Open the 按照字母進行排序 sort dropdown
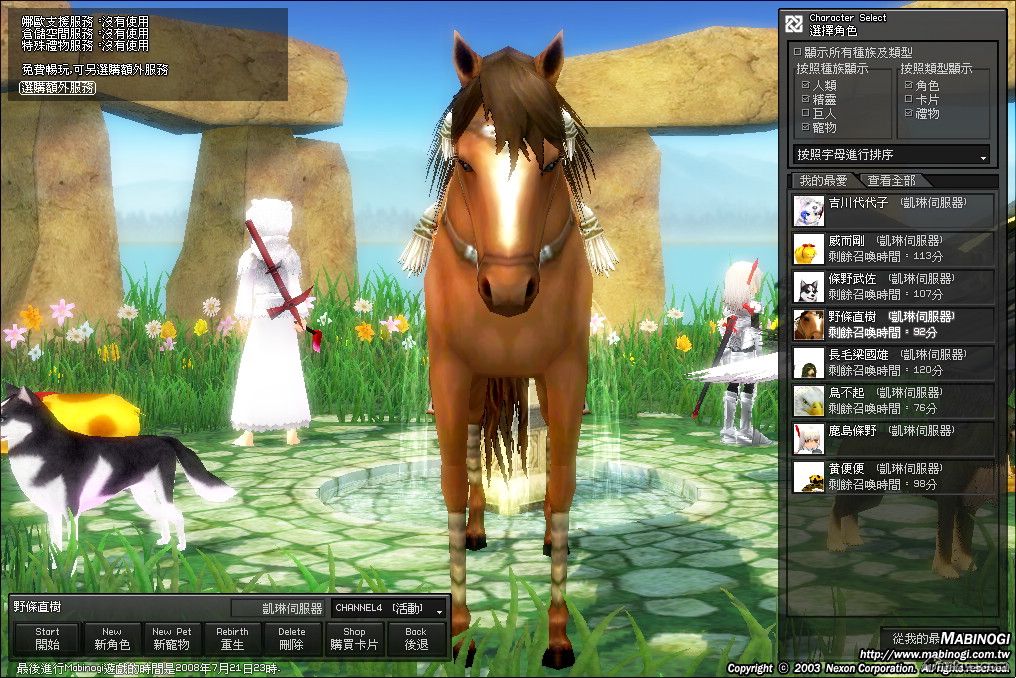1016x678 pixels. [892, 155]
